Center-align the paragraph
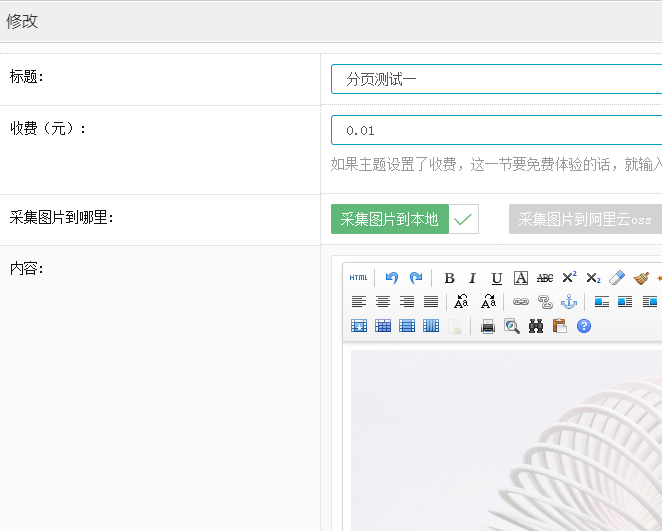Image resolution: width=662 pixels, height=531 pixels. tap(383, 302)
